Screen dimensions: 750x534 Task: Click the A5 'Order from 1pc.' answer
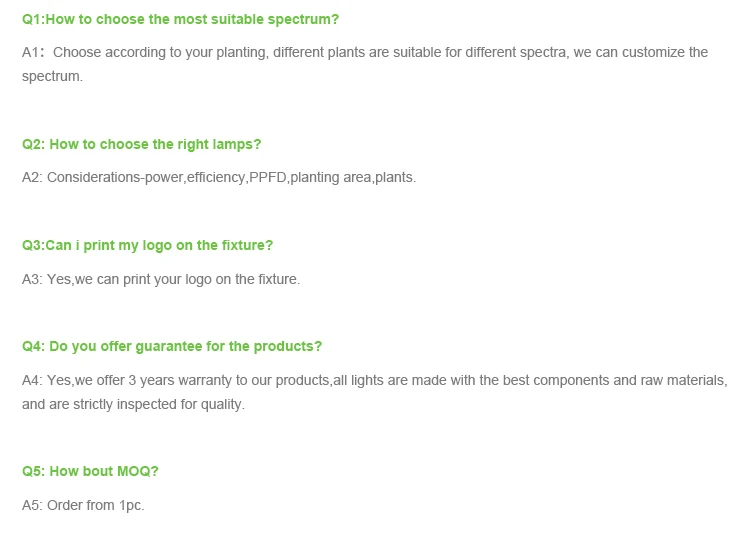pos(83,505)
